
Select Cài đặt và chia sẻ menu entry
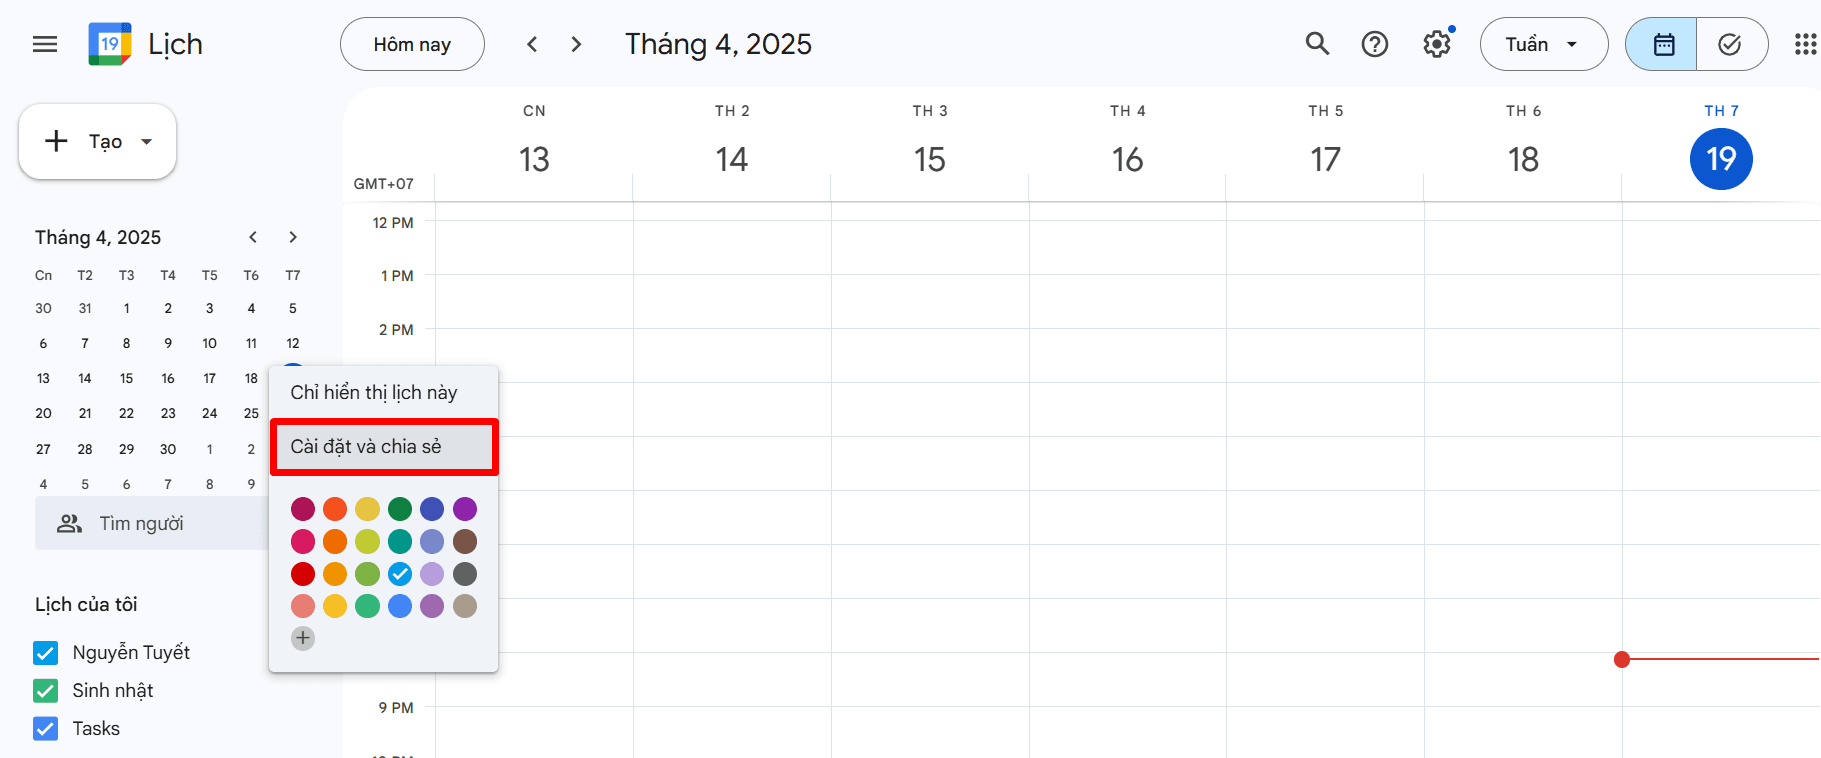(x=383, y=447)
